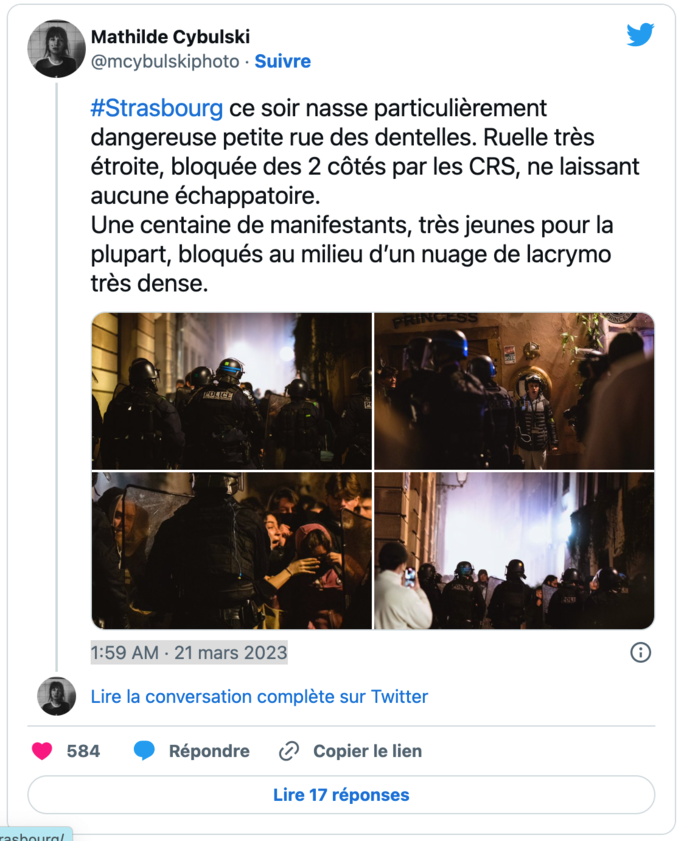Click the reply speech bubble icon
This screenshot has width=684, height=841.
pyautogui.click(x=145, y=751)
